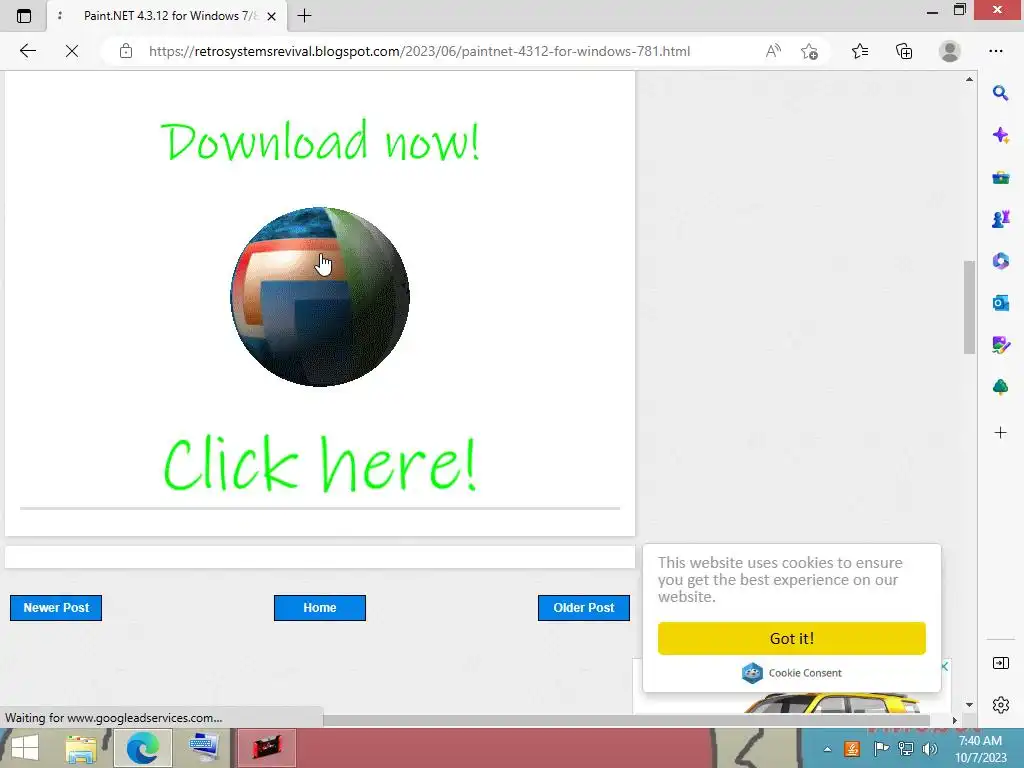Screen dimensions: 1024x768
Task: Click the scroll down arrow
Action: coord(969,705)
